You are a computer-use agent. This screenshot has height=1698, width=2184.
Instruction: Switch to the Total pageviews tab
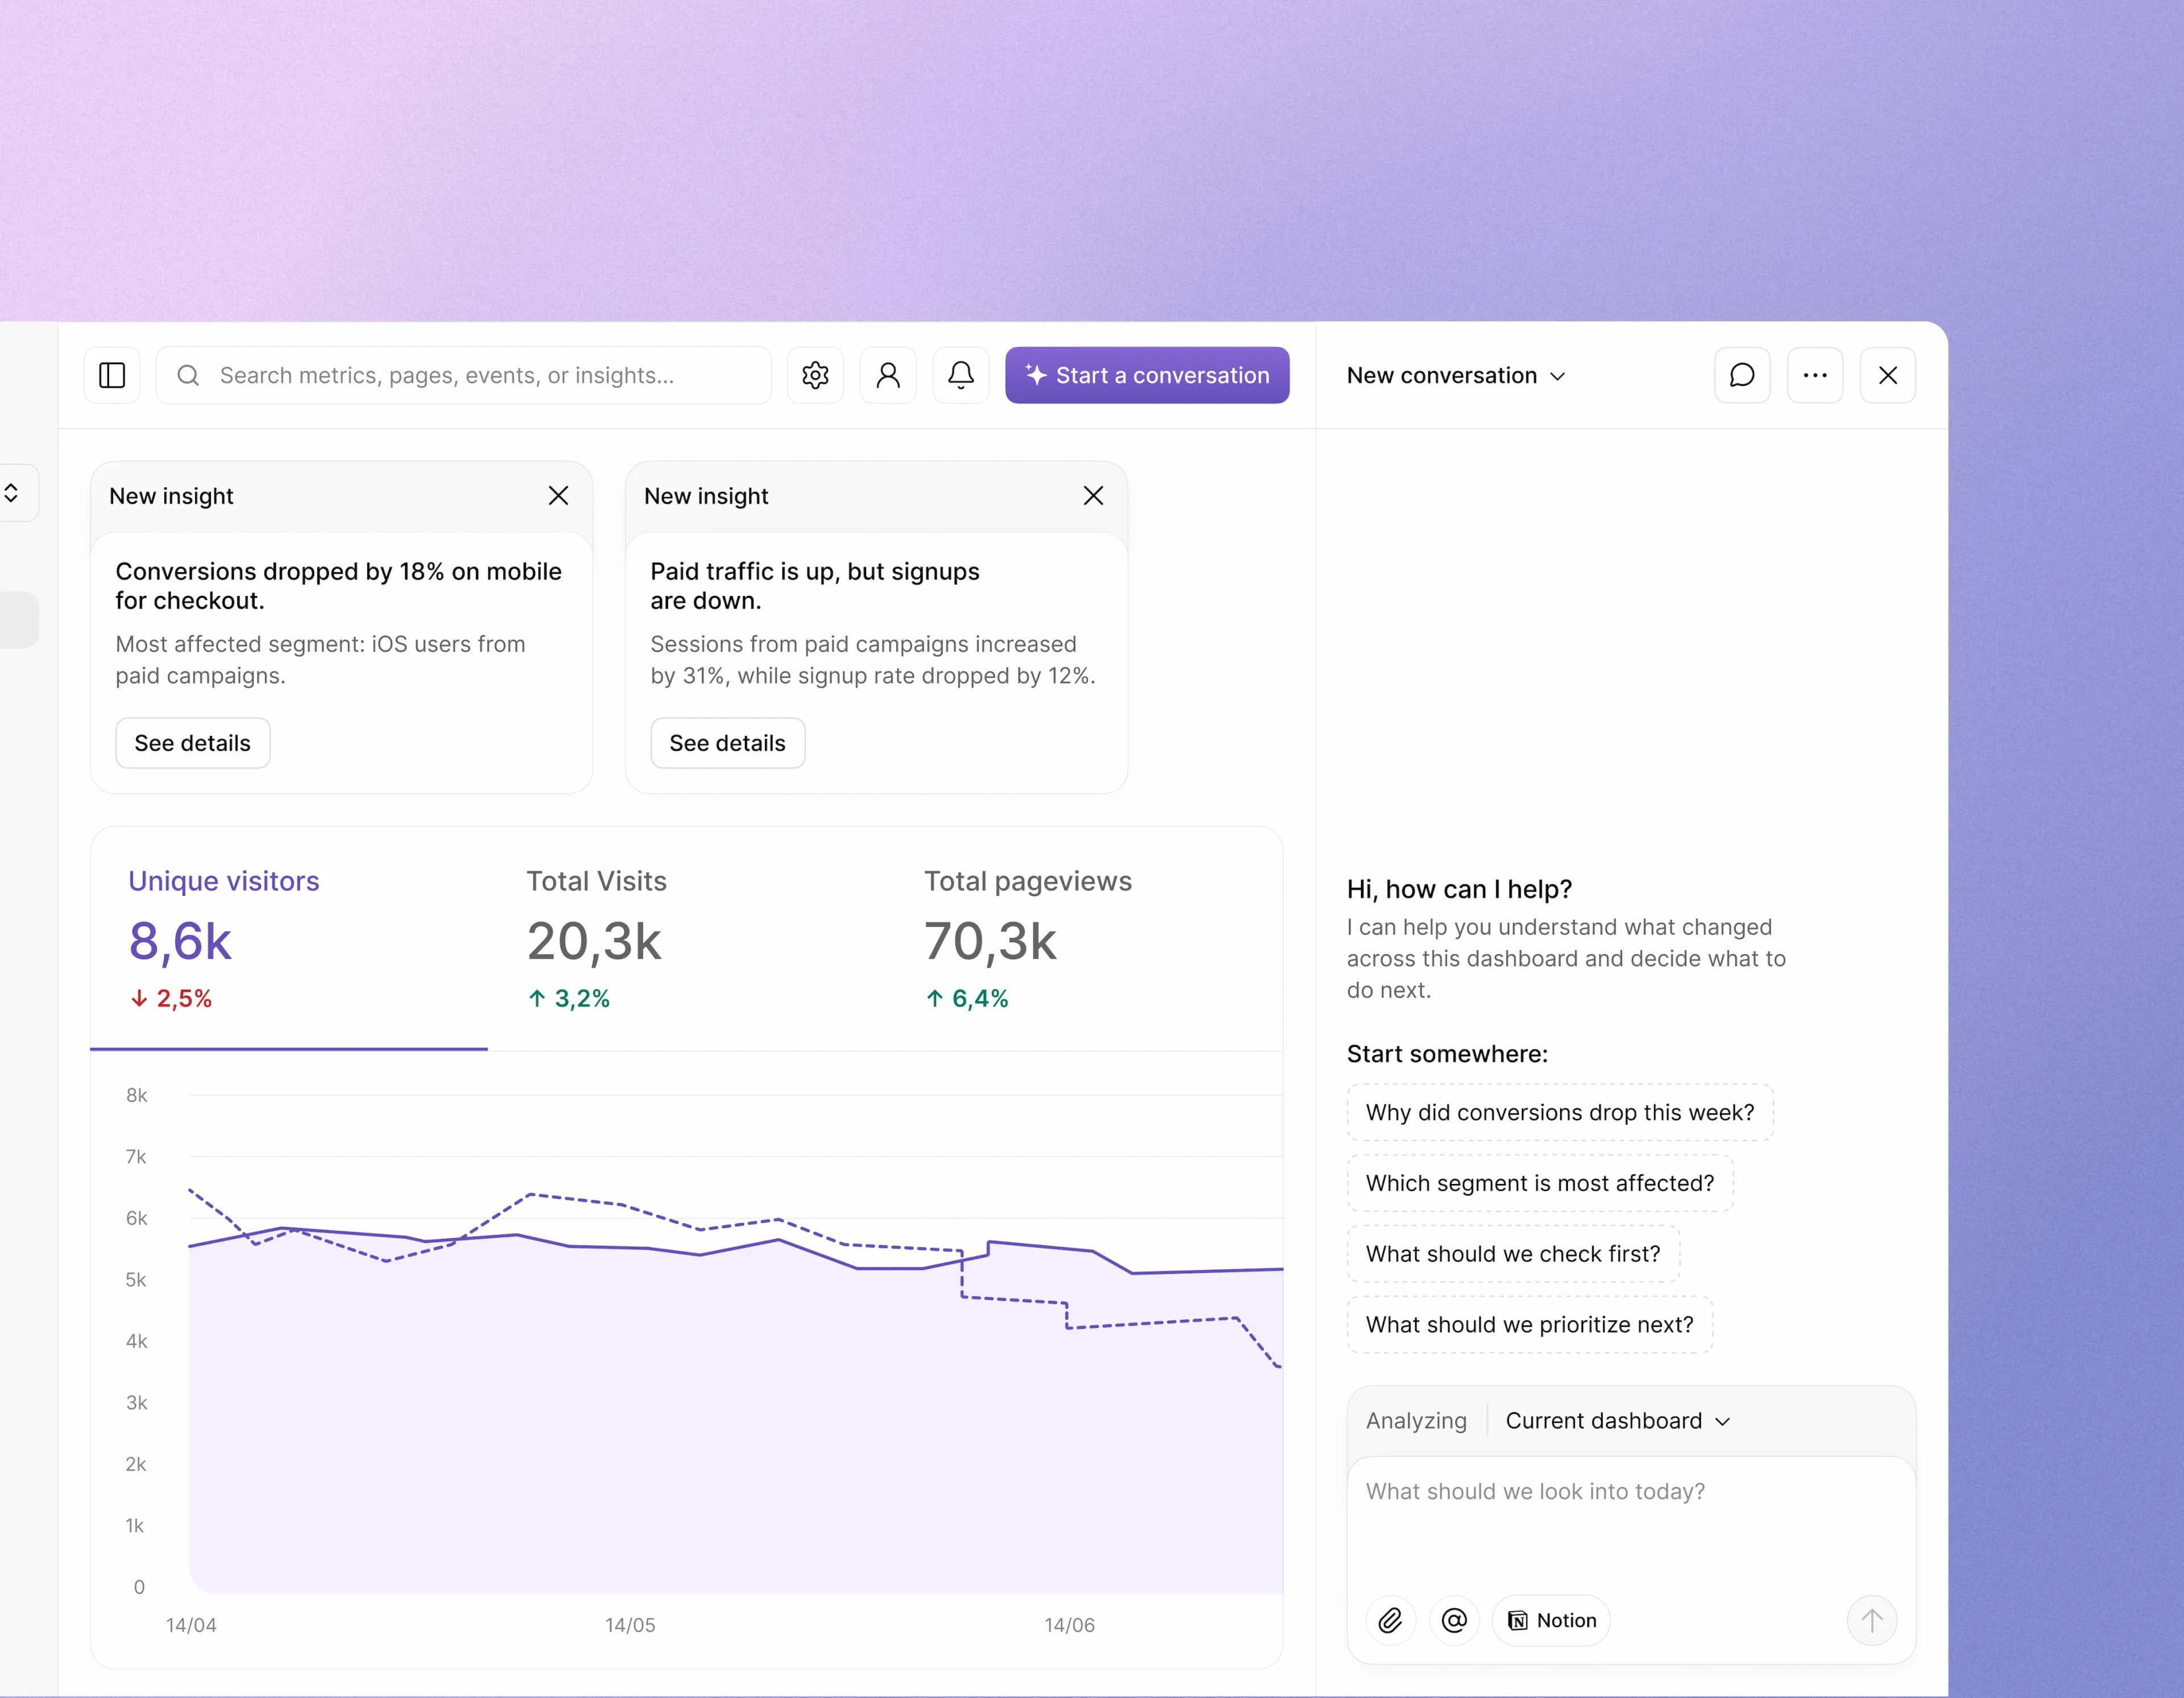[1083, 938]
